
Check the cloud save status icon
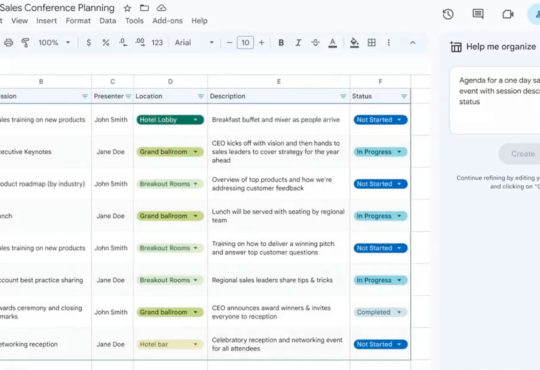(161, 8)
